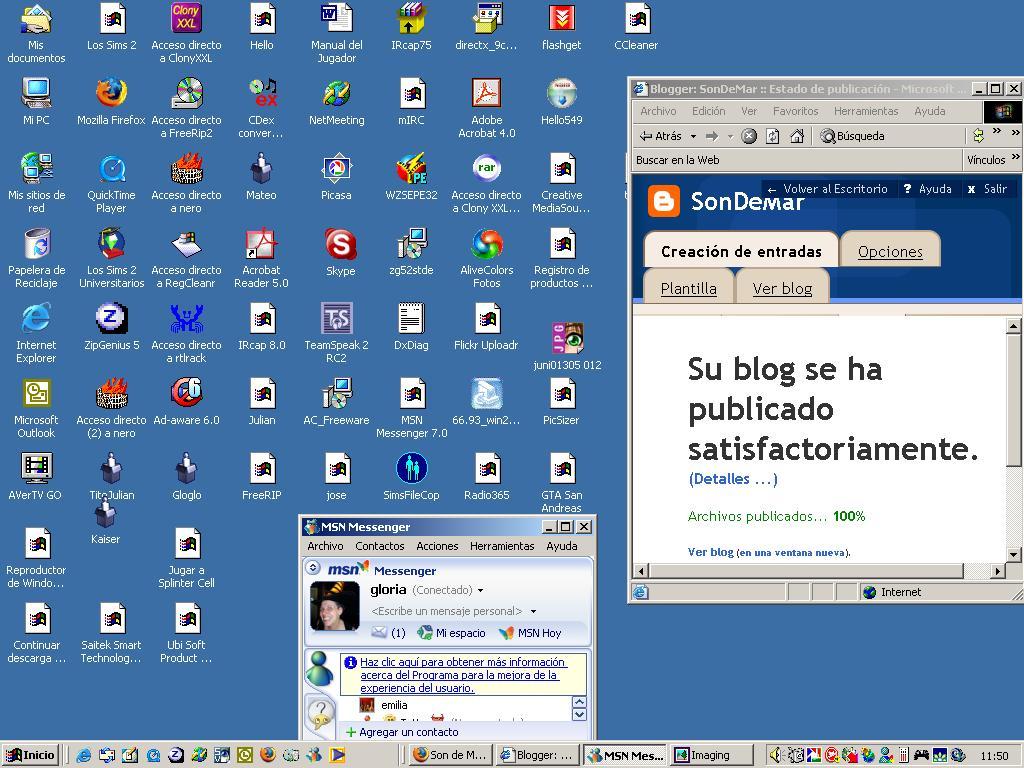Switch to the Opciones tab in Blogger
This screenshot has height=768, width=1024.
tap(890, 251)
